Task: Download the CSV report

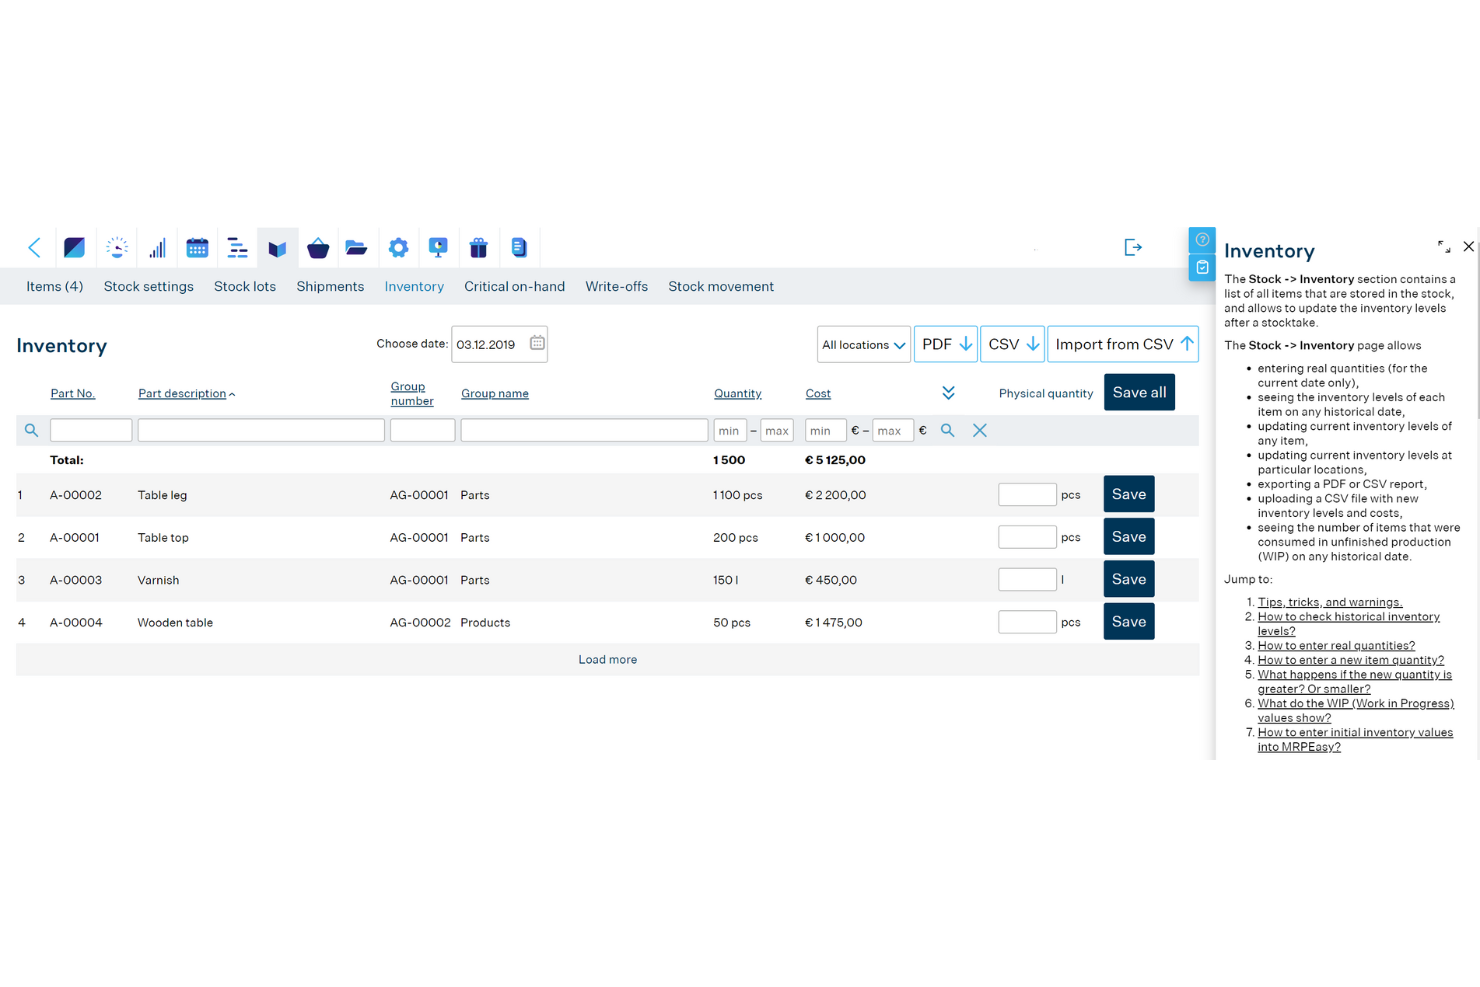Action: pos(1013,345)
